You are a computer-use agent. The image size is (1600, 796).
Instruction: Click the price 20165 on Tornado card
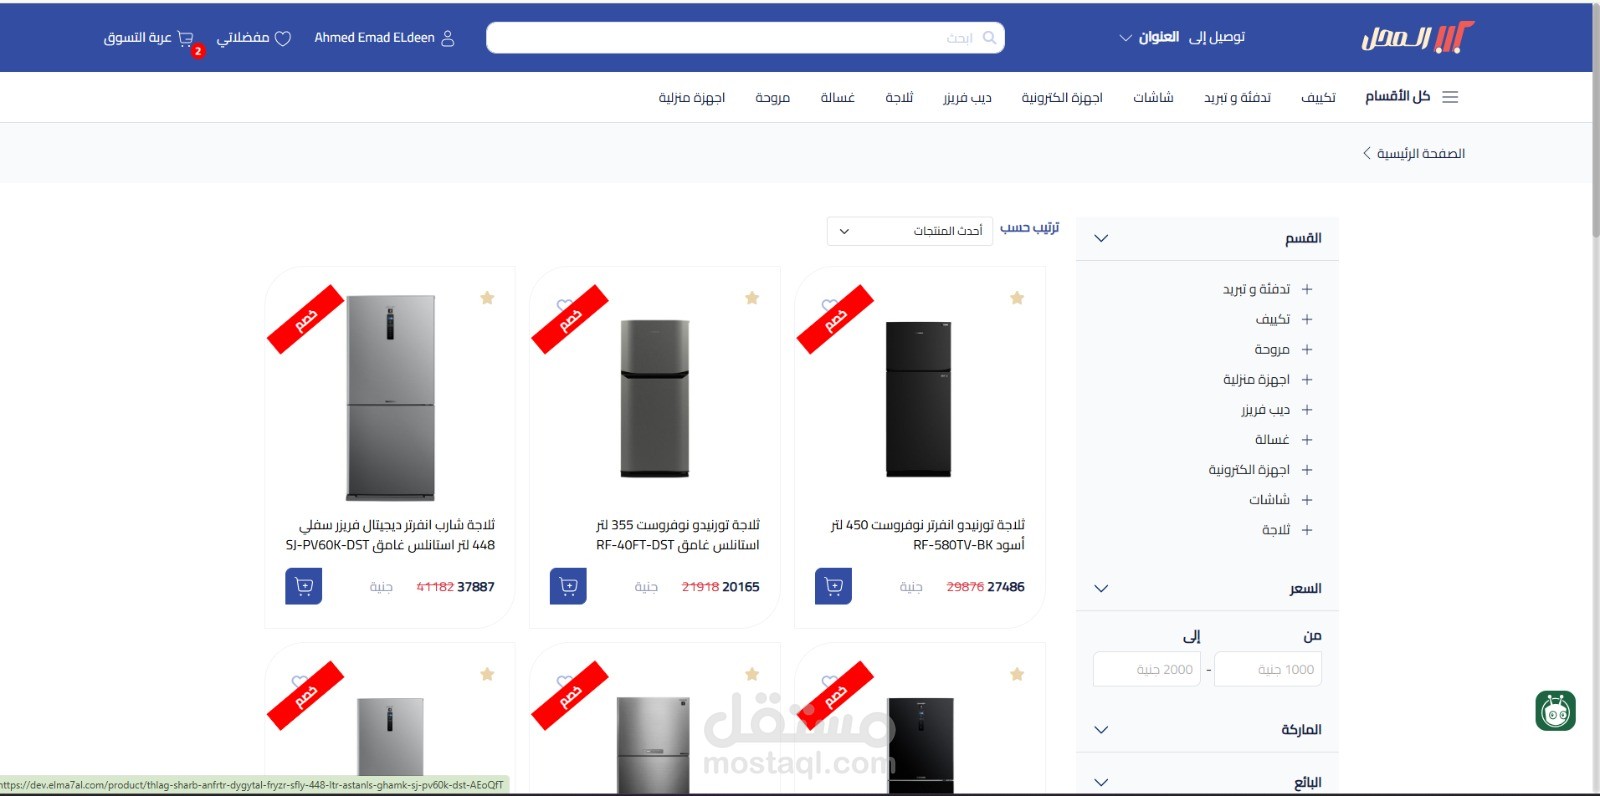[x=740, y=587]
